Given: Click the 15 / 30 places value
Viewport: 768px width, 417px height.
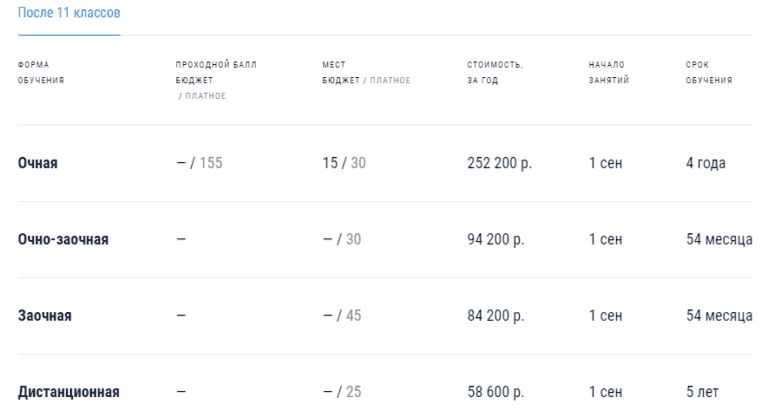Looking at the screenshot, I should 344,163.
